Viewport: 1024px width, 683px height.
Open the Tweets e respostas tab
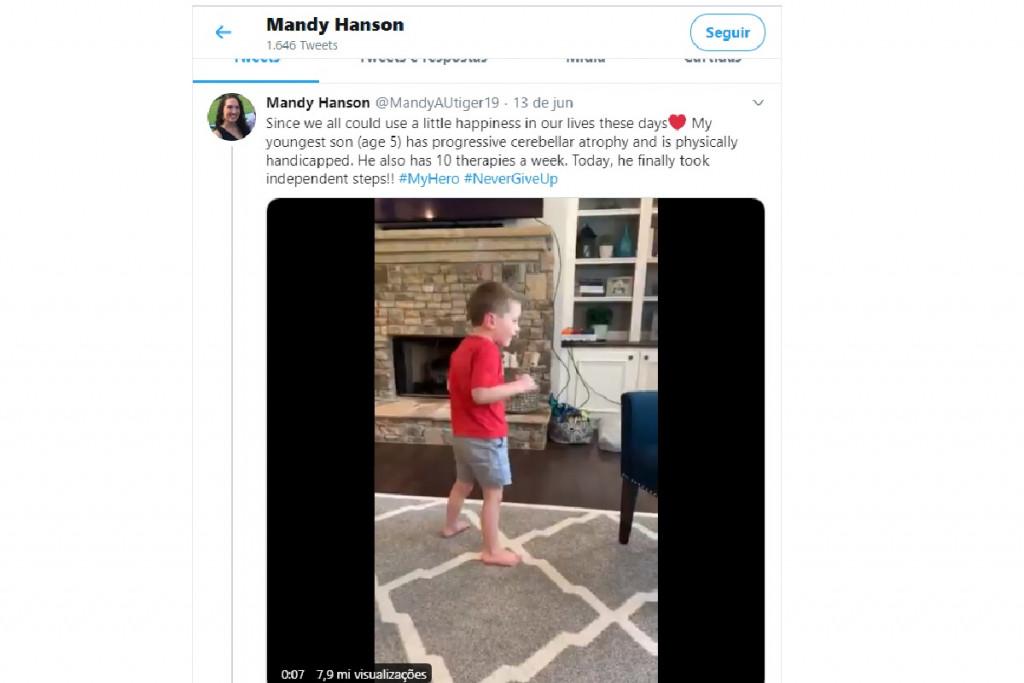click(x=424, y=60)
